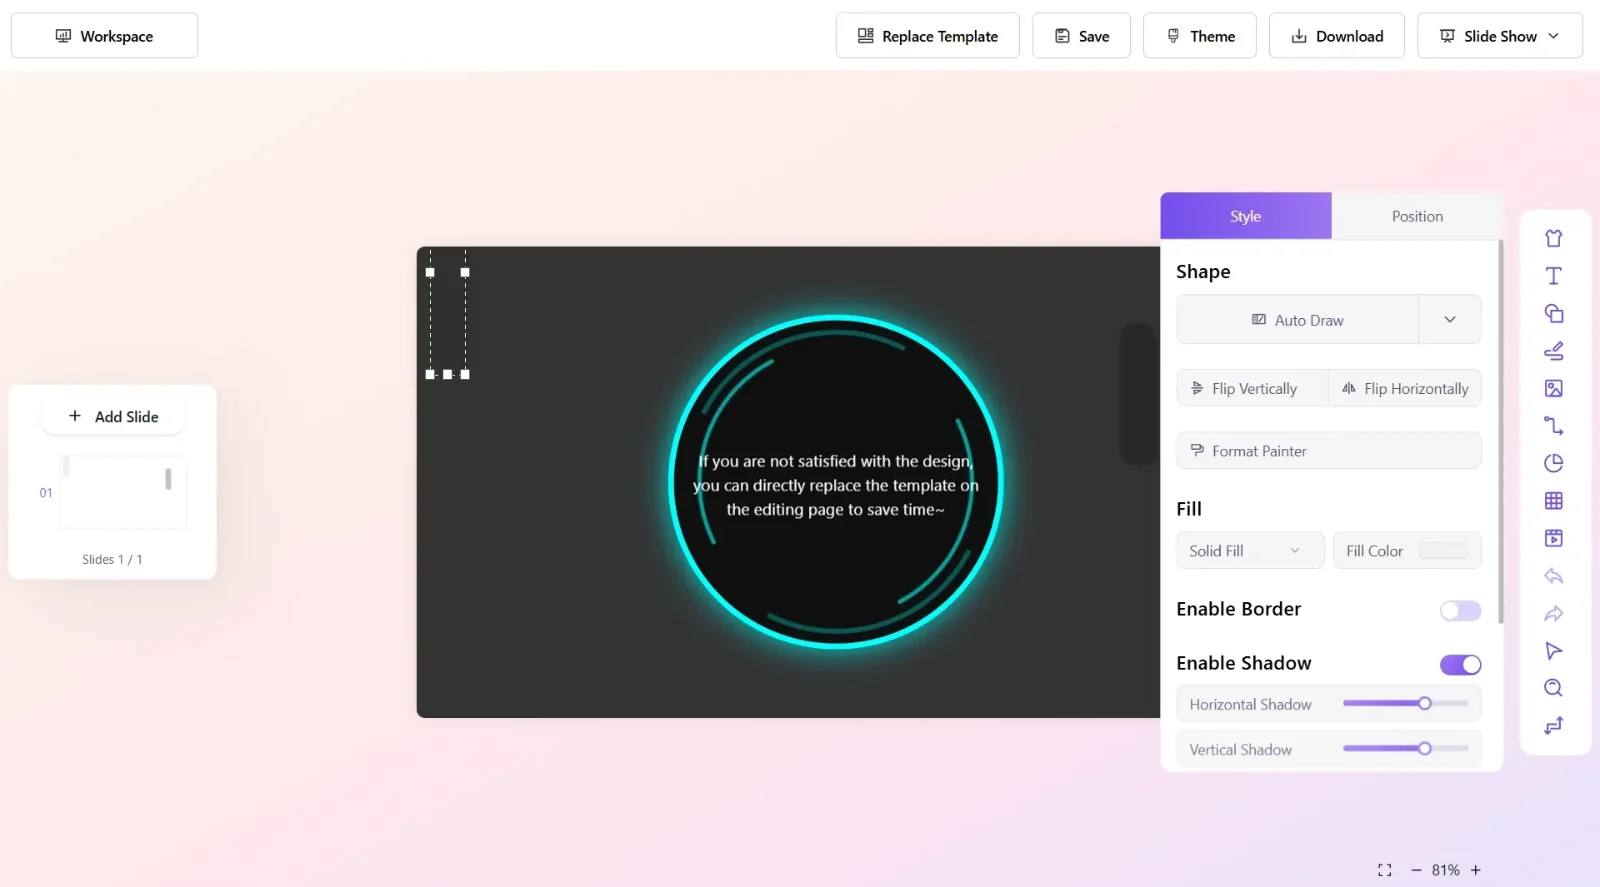Click the Add Slide button

click(x=113, y=416)
